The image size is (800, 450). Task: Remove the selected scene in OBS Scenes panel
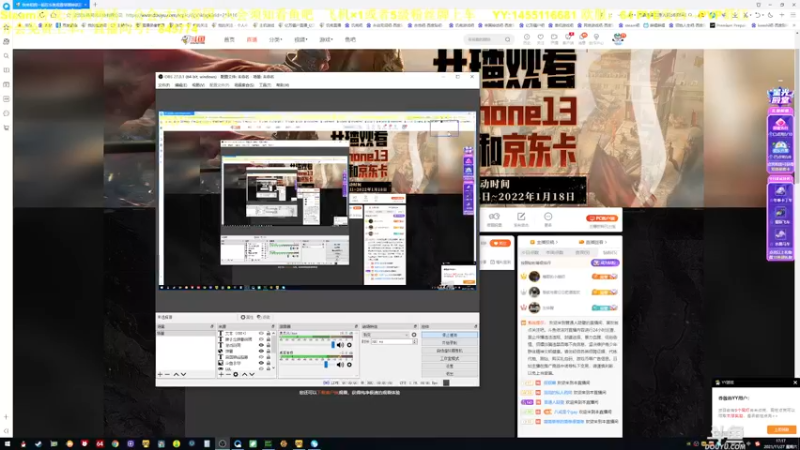tap(167, 374)
